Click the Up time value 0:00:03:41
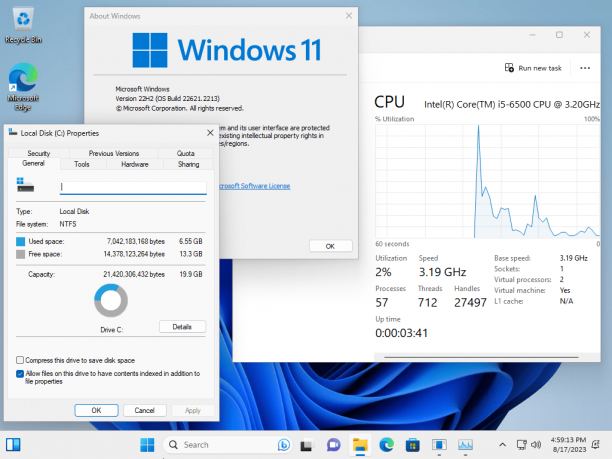Image resolution: width=612 pixels, height=459 pixels. [x=402, y=333]
